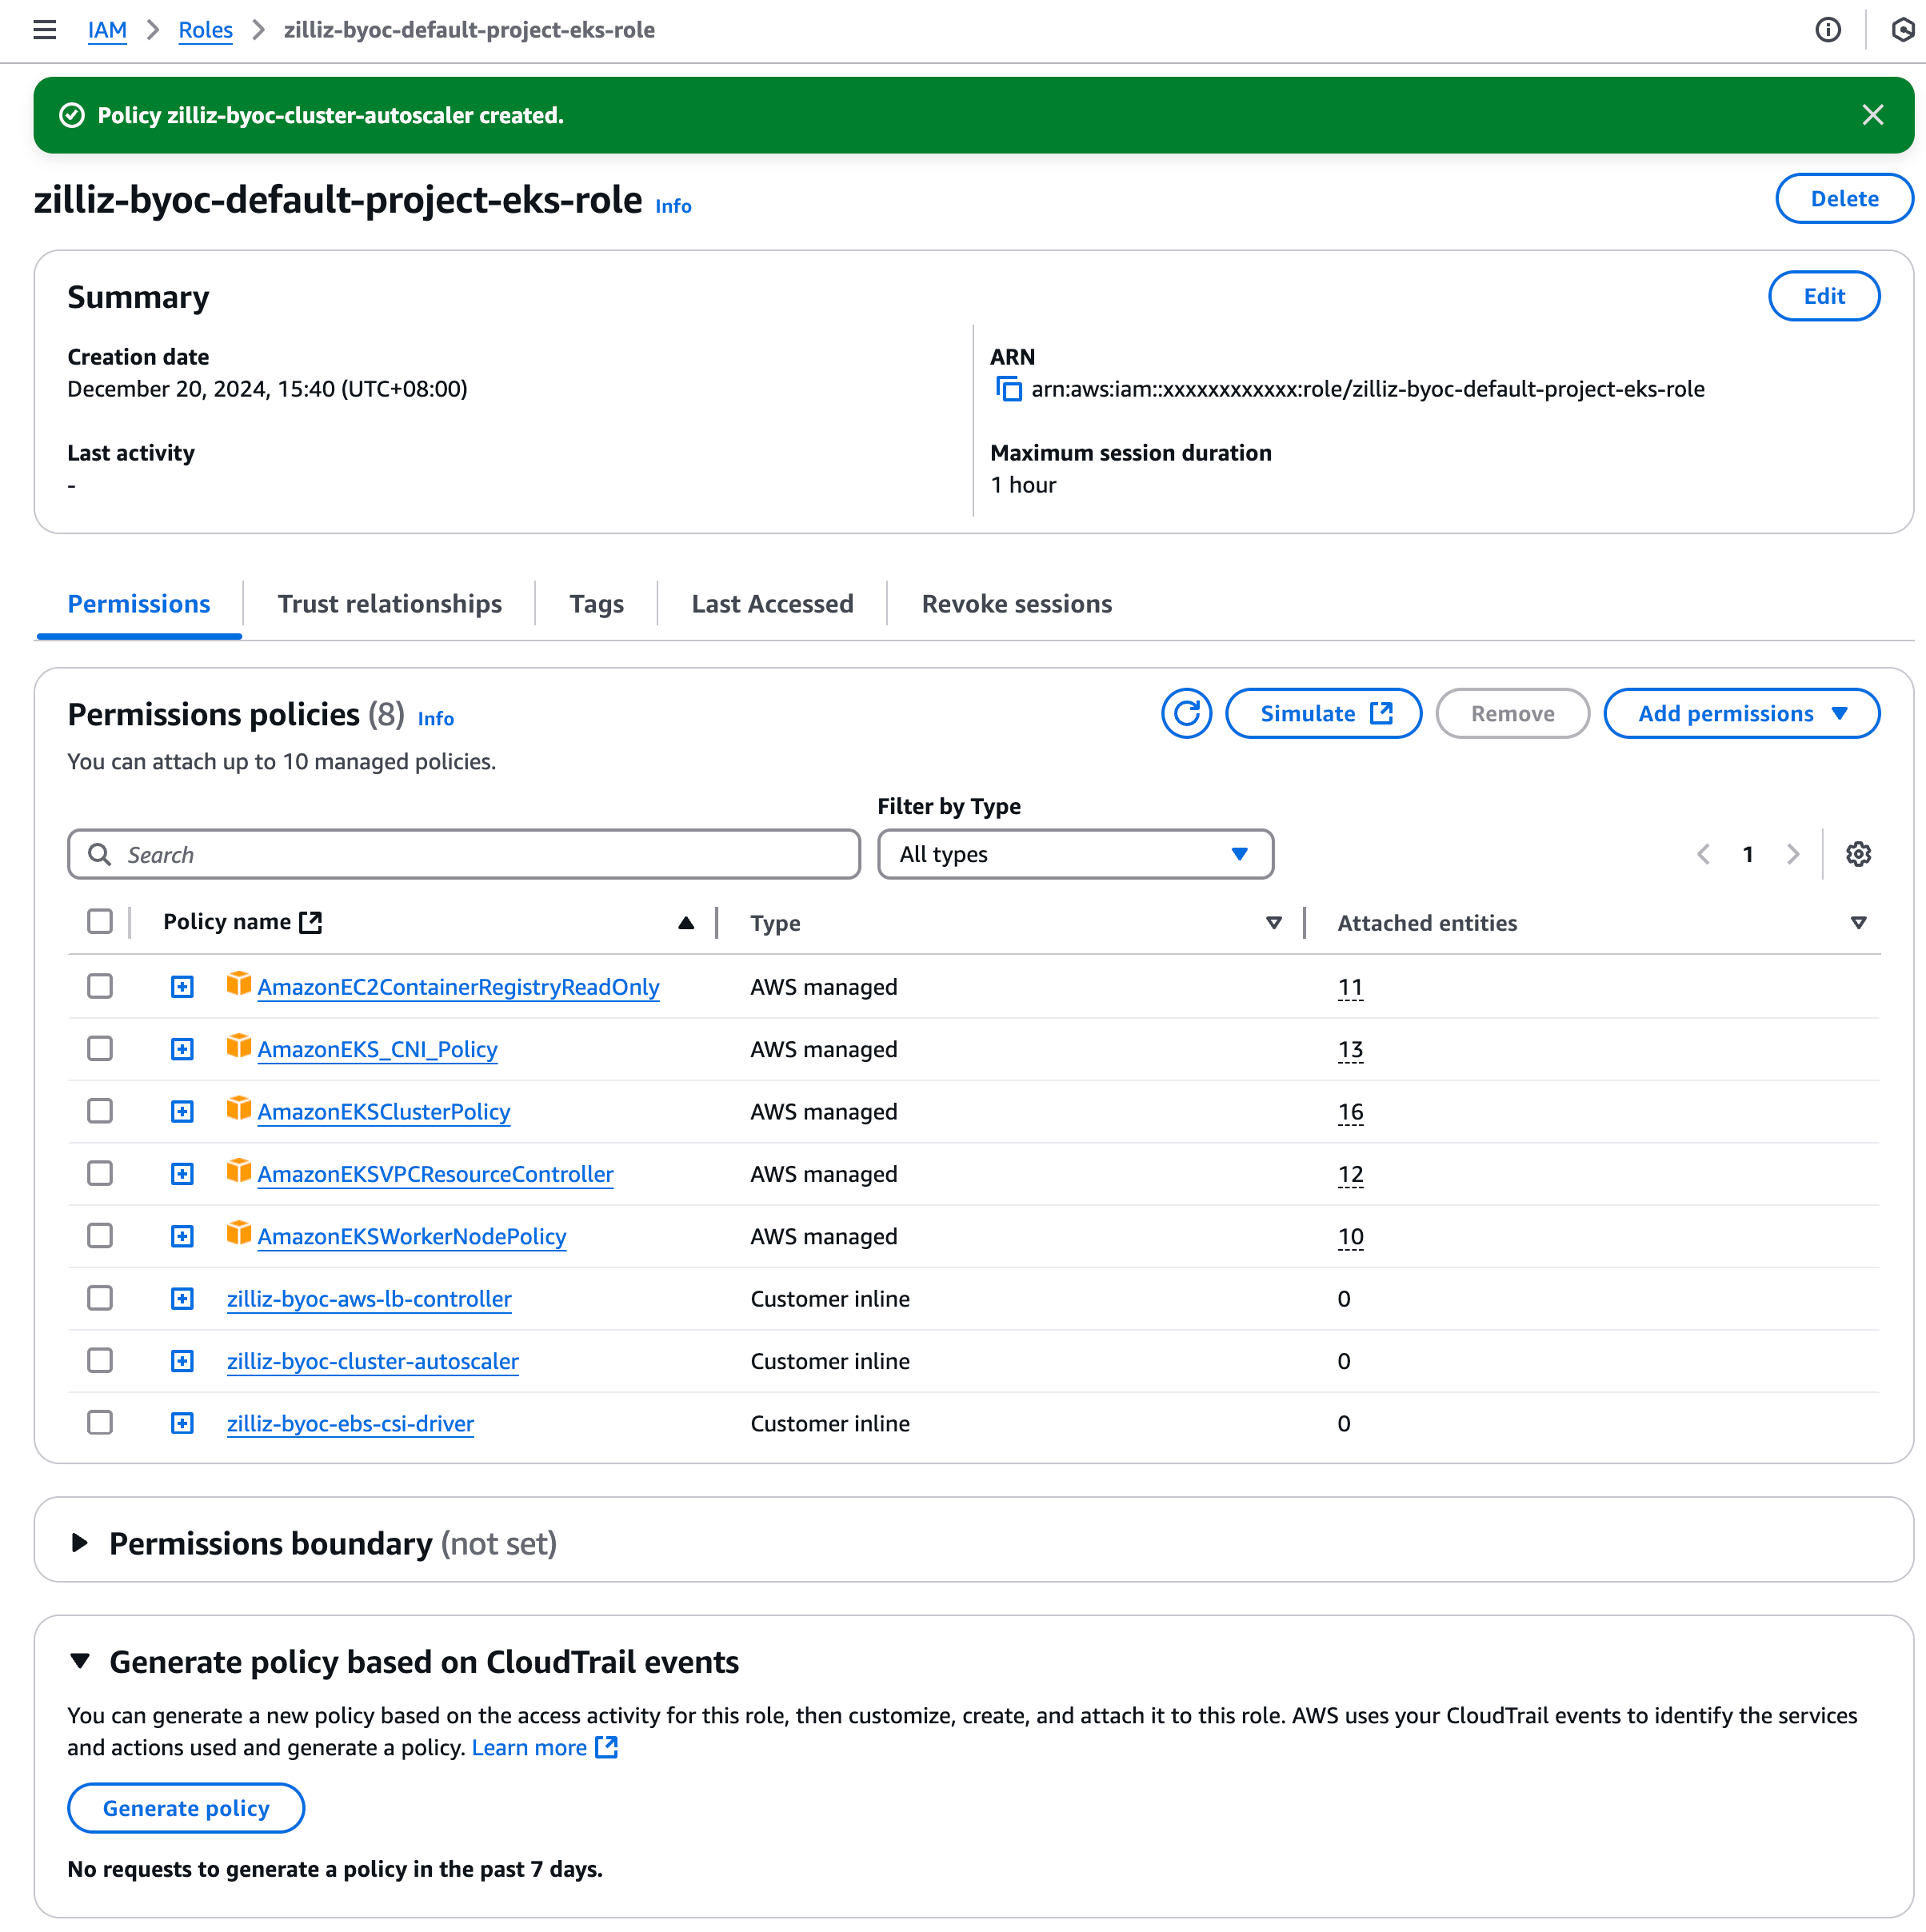Image resolution: width=1926 pixels, height=1932 pixels.
Task: Open the AmazonEKSWorkerNodePolicy link
Action: click(412, 1236)
